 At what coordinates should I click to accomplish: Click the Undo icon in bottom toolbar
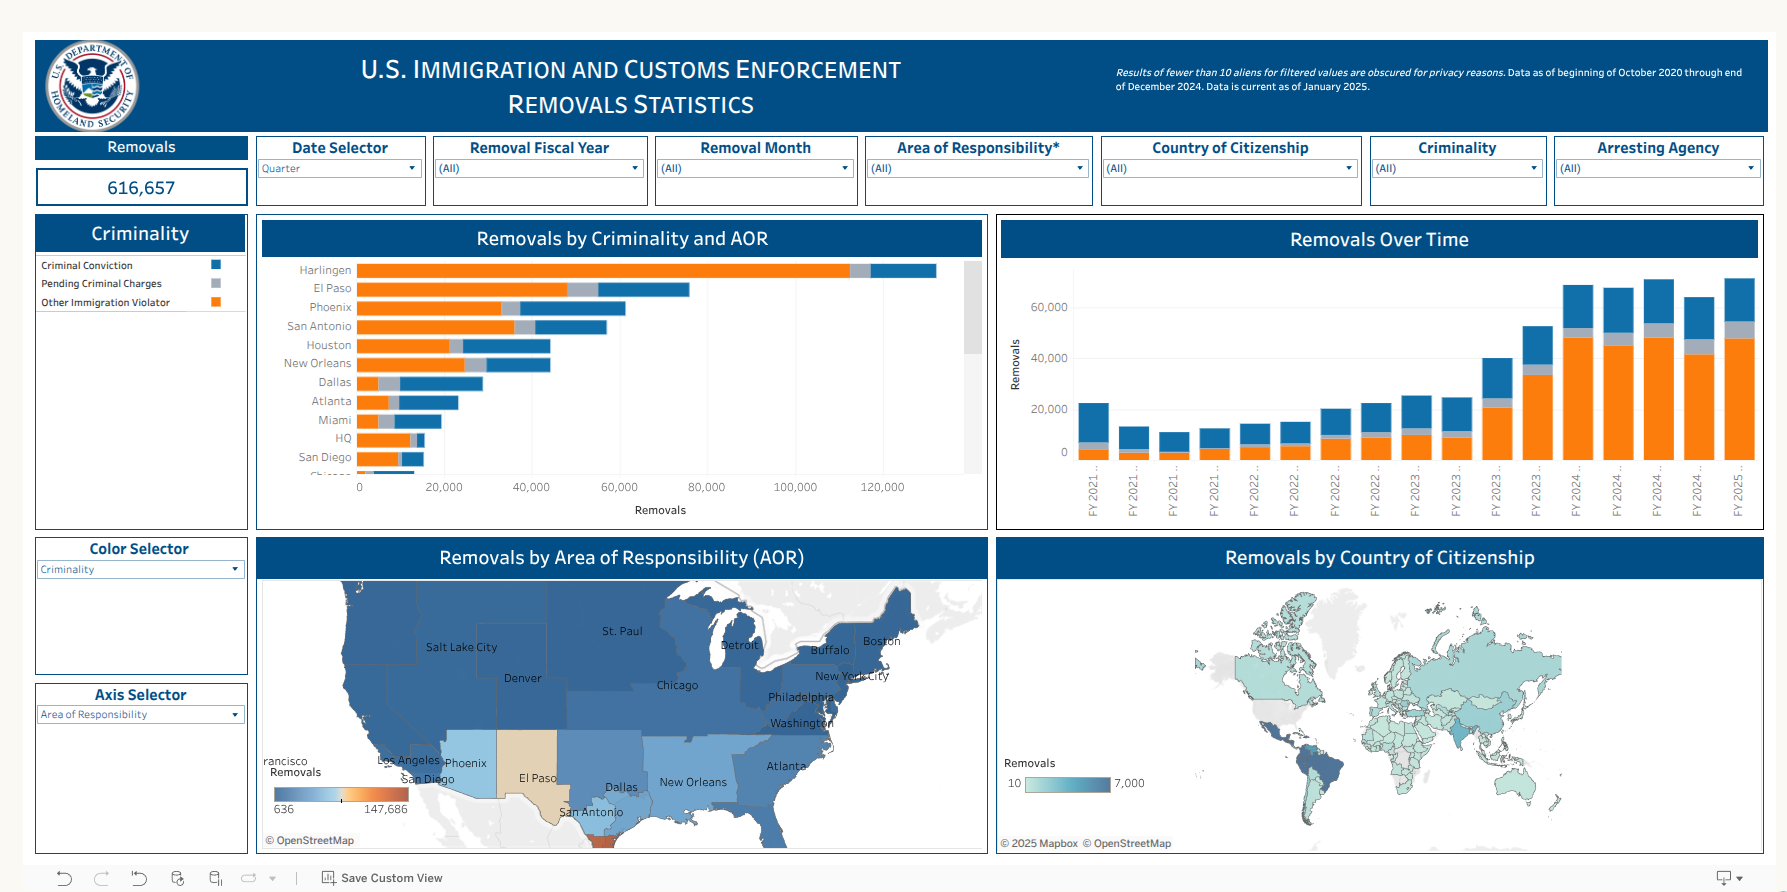tap(64, 878)
